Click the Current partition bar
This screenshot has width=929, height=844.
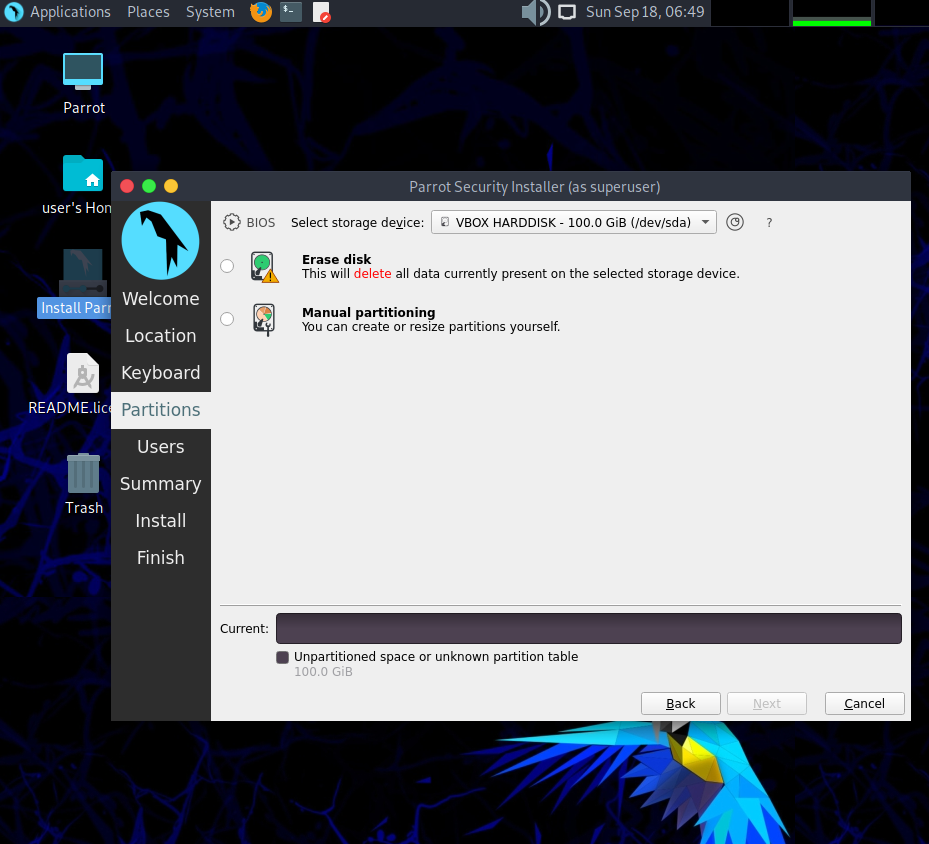point(588,628)
